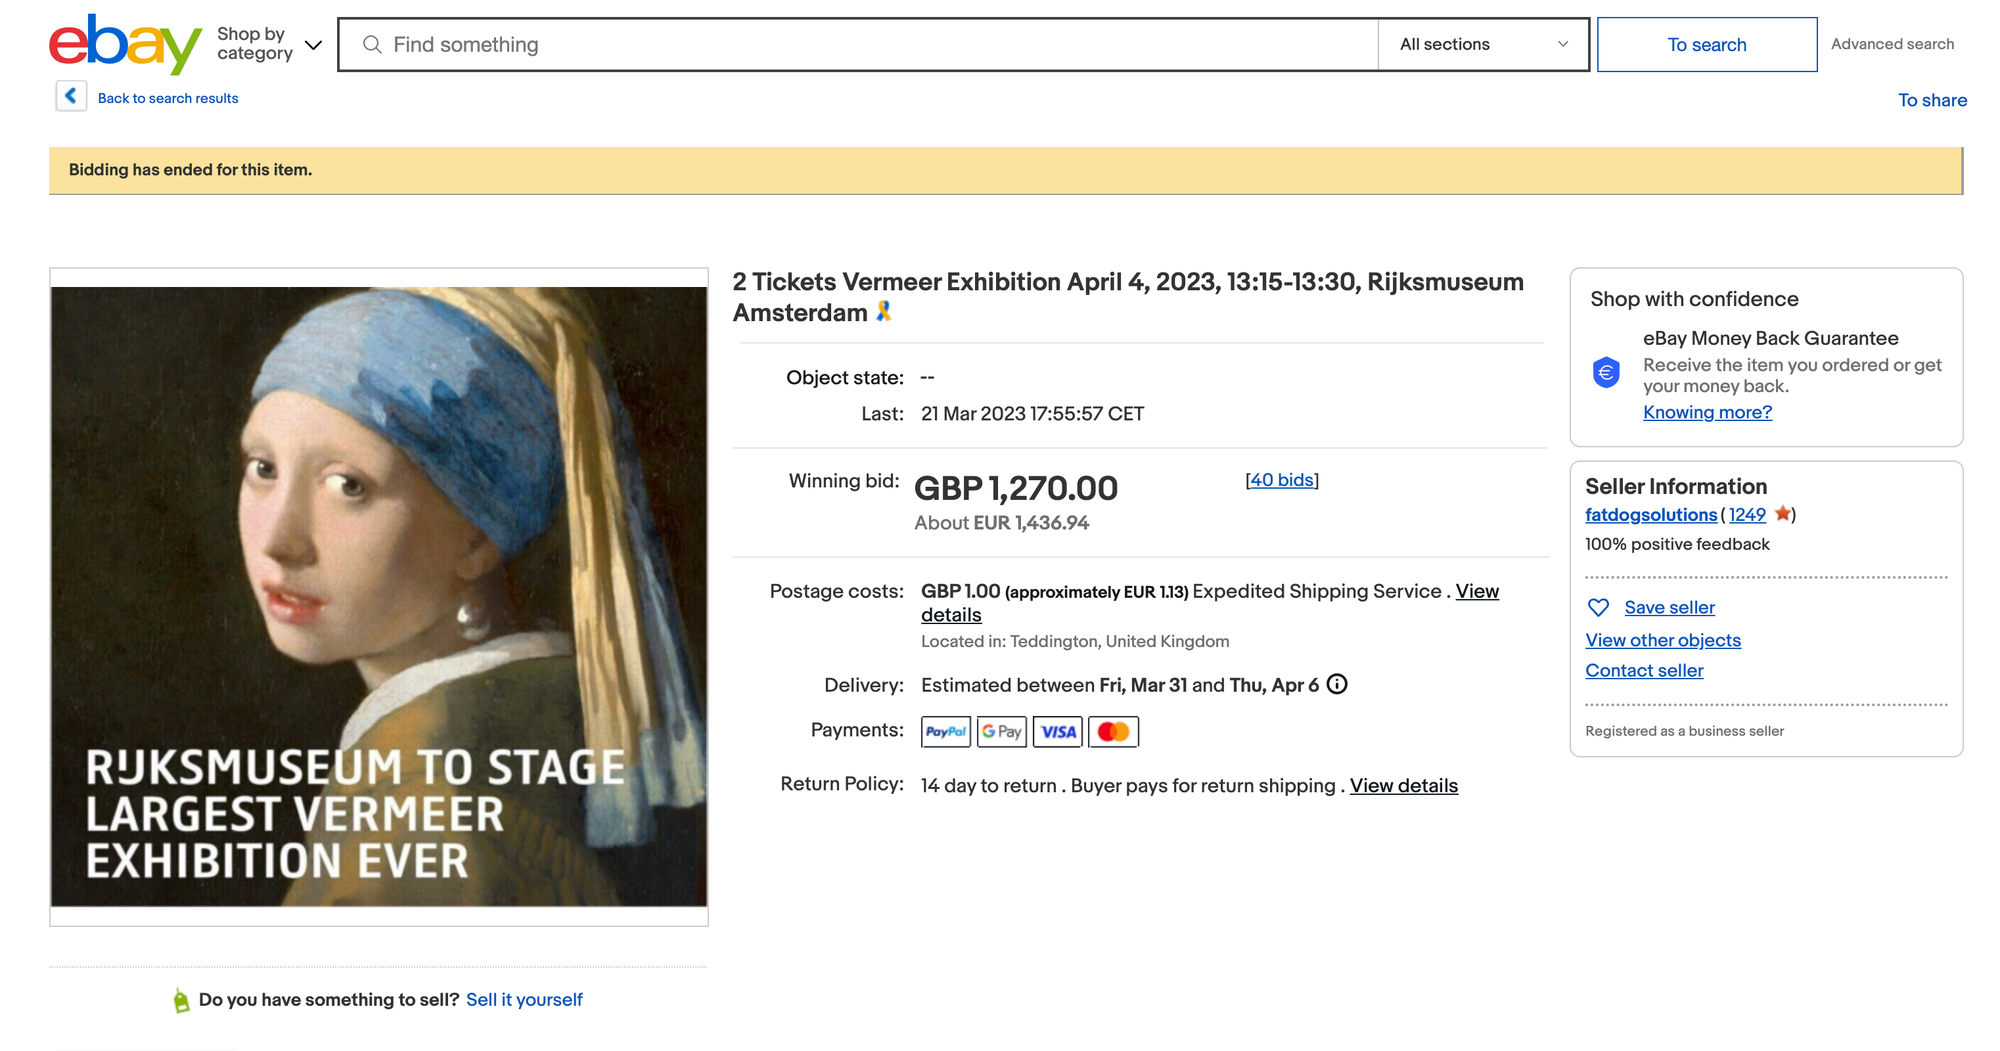Click the delivery info circle icon
2000x1051 pixels.
click(x=1337, y=685)
